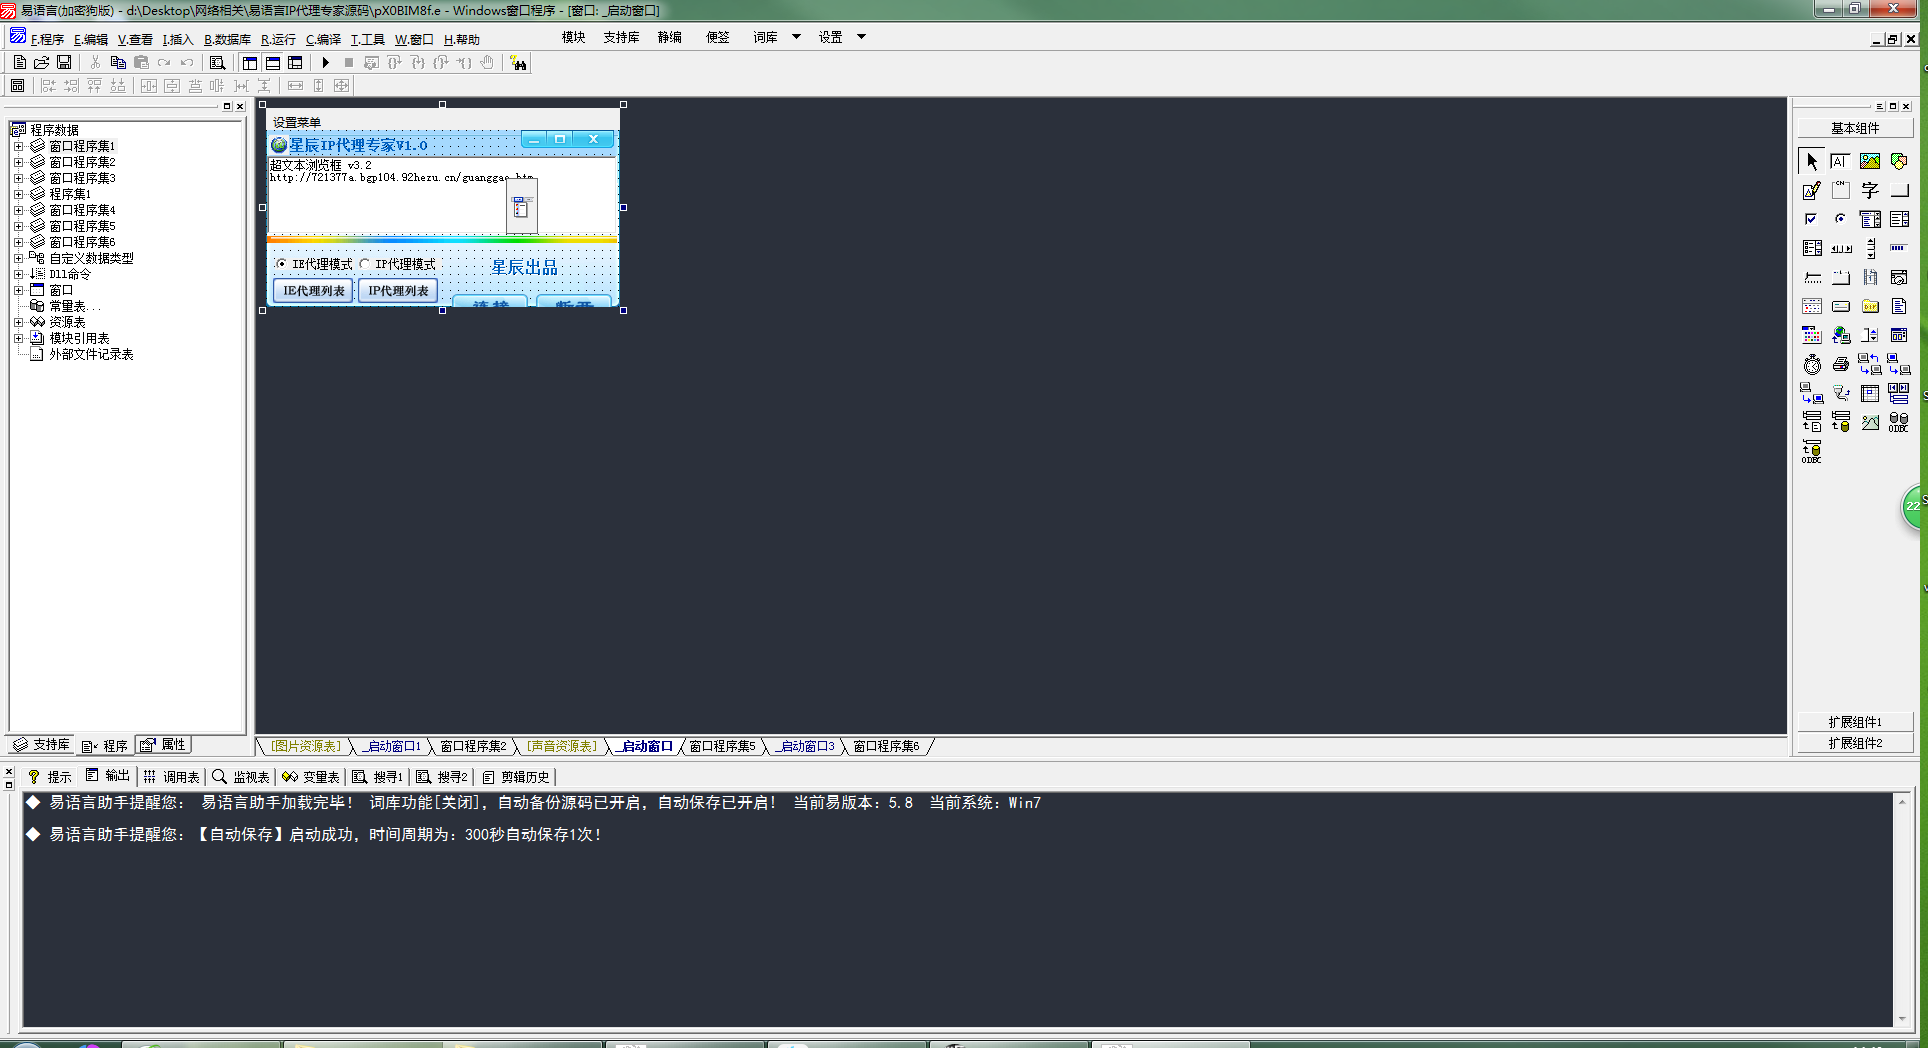
Task: Select the check box component
Action: point(1812,219)
